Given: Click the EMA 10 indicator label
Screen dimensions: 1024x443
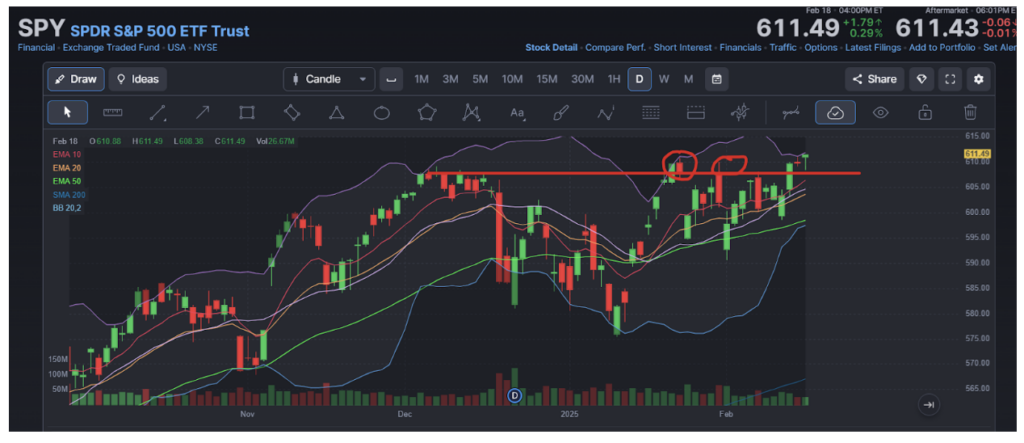Looking at the screenshot, I should pos(67,155).
